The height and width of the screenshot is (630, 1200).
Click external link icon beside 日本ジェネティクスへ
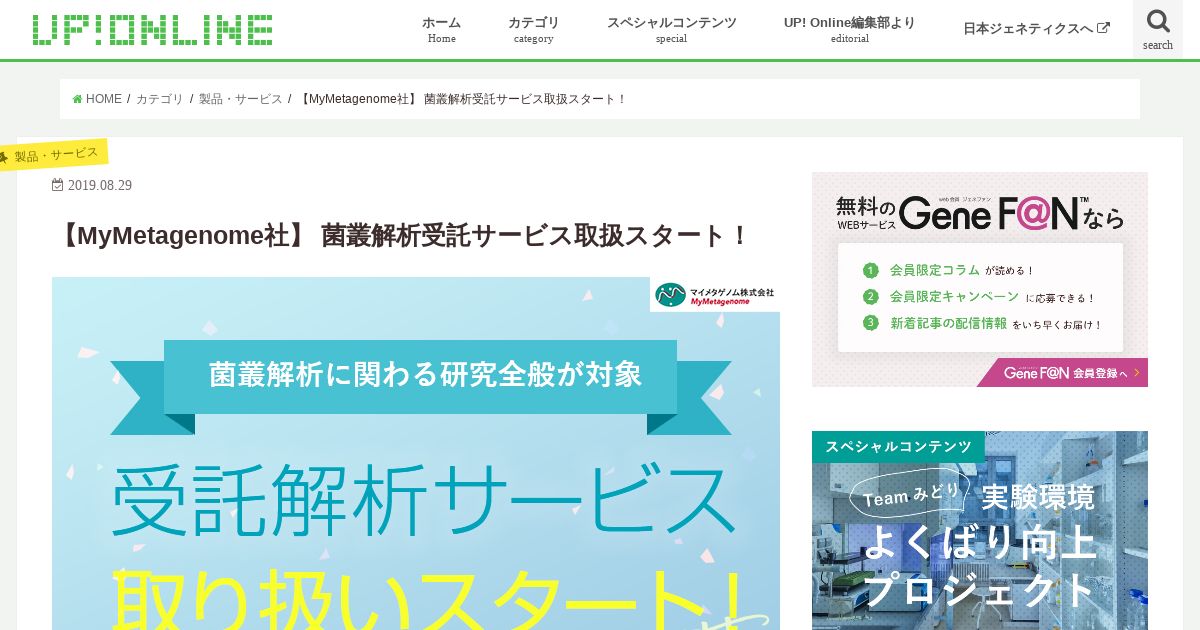1104,28
